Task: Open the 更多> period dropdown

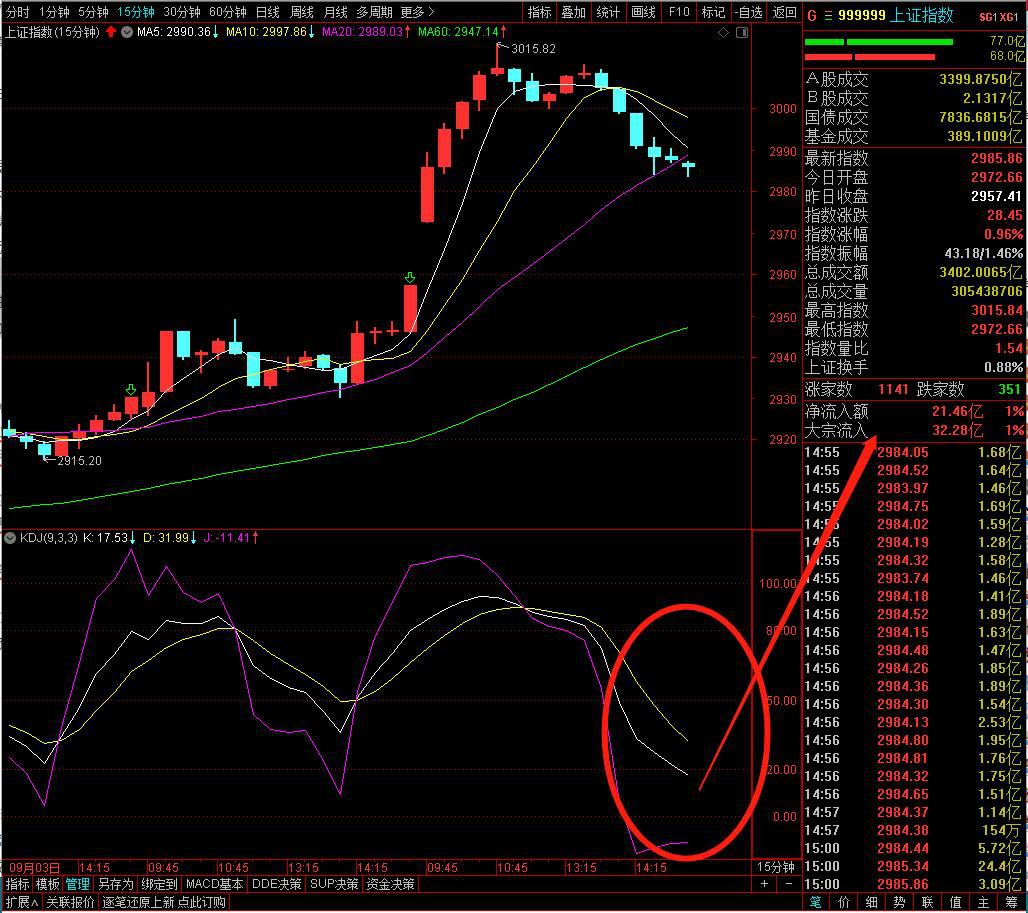Action: (417, 12)
